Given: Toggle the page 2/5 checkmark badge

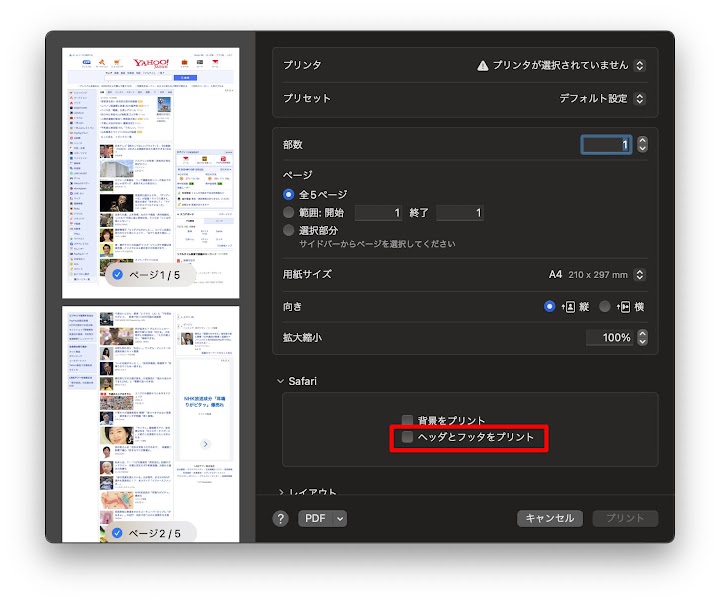Looking at the screenshot, I should click(x=118, y=533).
